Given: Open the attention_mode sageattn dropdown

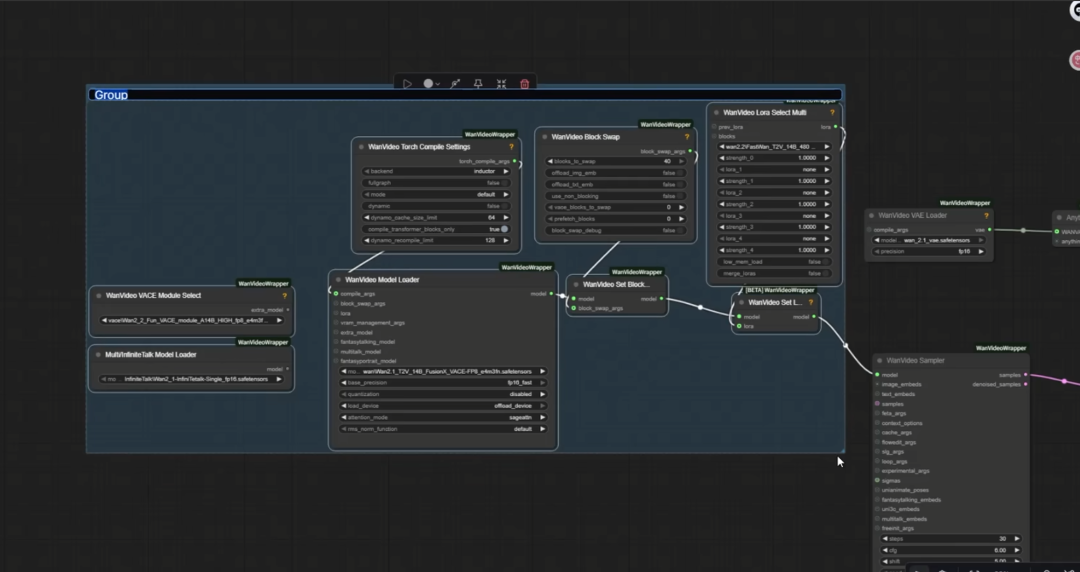Looking at the screenshot, I should (x=443, y=417).
